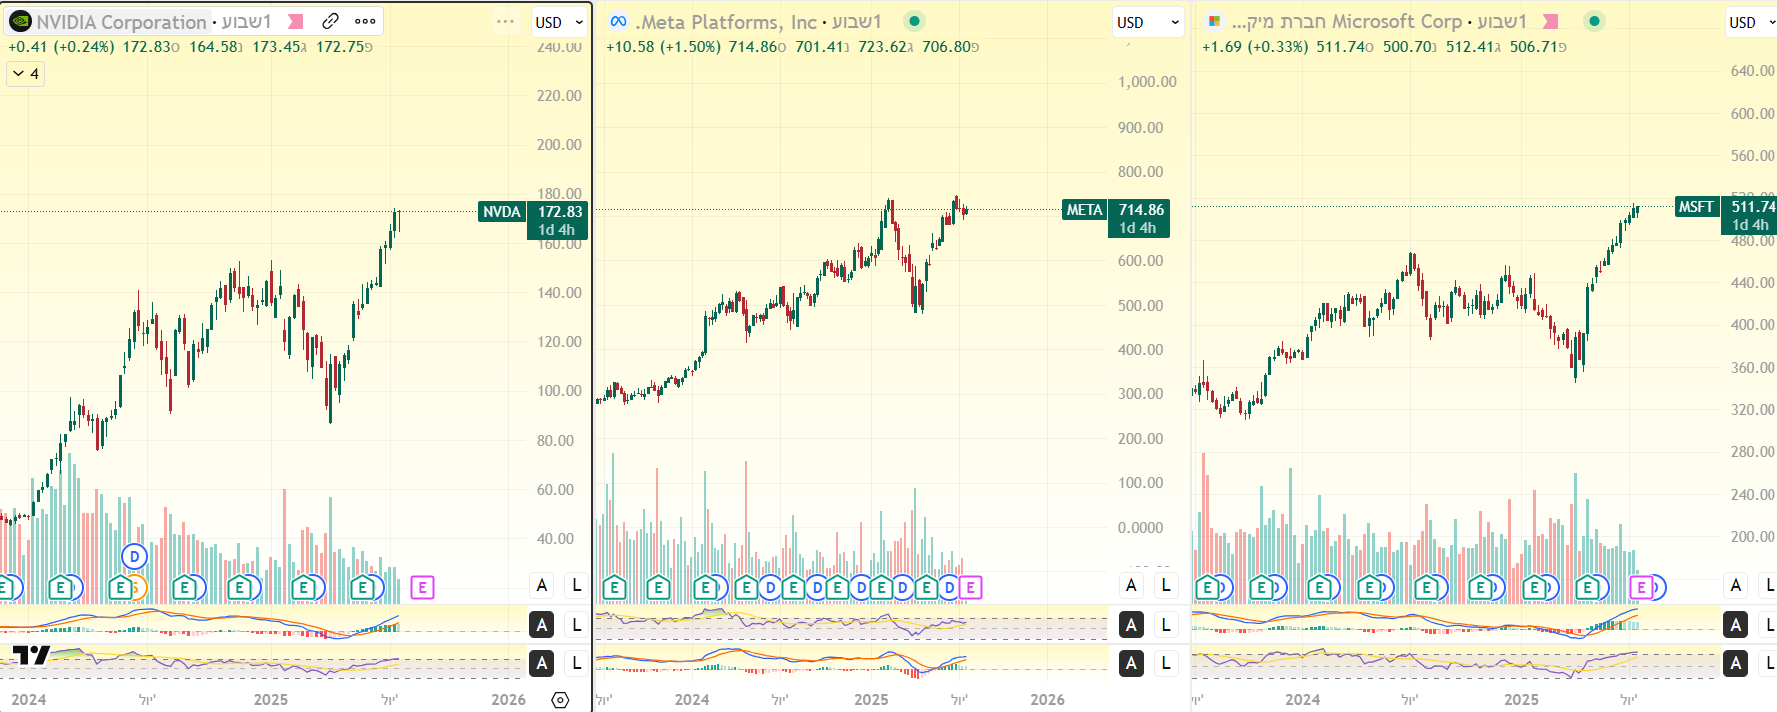The image size is (1777, 712).
Task: Toggle auto scale A on the Meta price pane
Action: (x=1131, y=585)
